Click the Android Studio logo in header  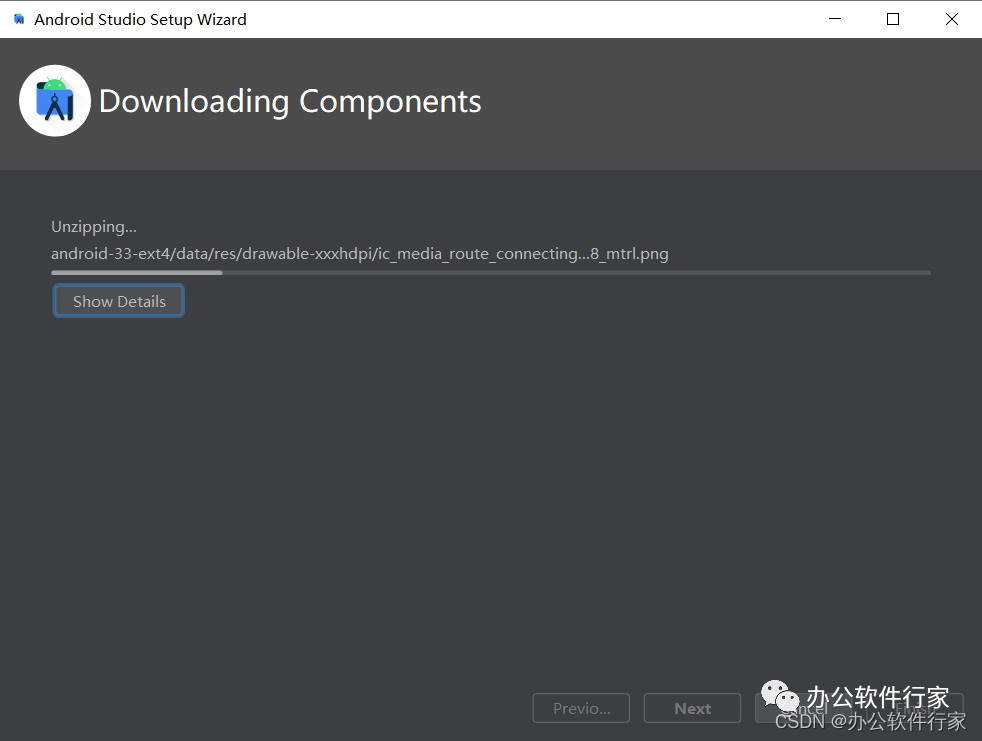(55, 101)
